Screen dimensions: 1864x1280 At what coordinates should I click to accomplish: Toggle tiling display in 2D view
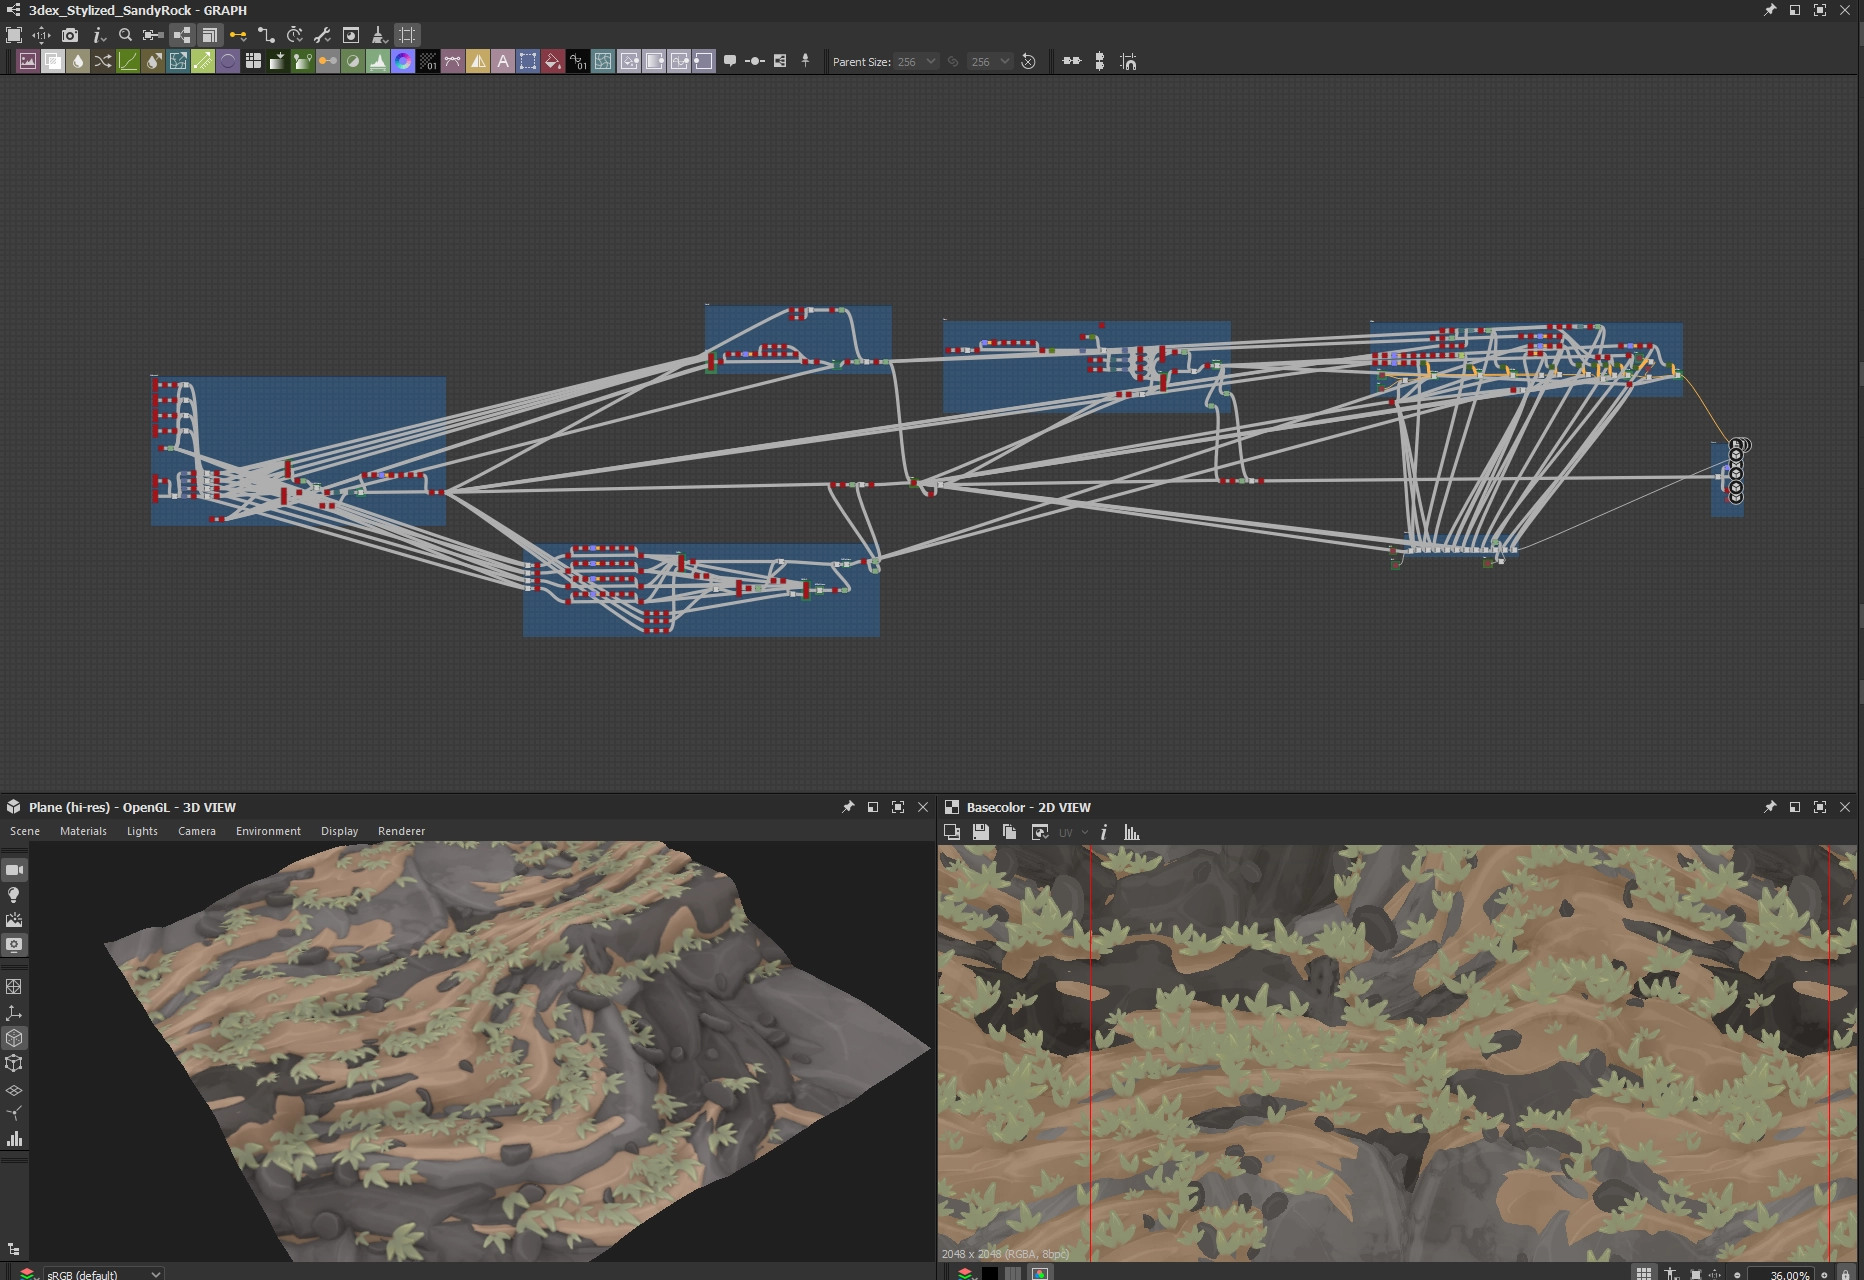(x=1643, y=1274)
